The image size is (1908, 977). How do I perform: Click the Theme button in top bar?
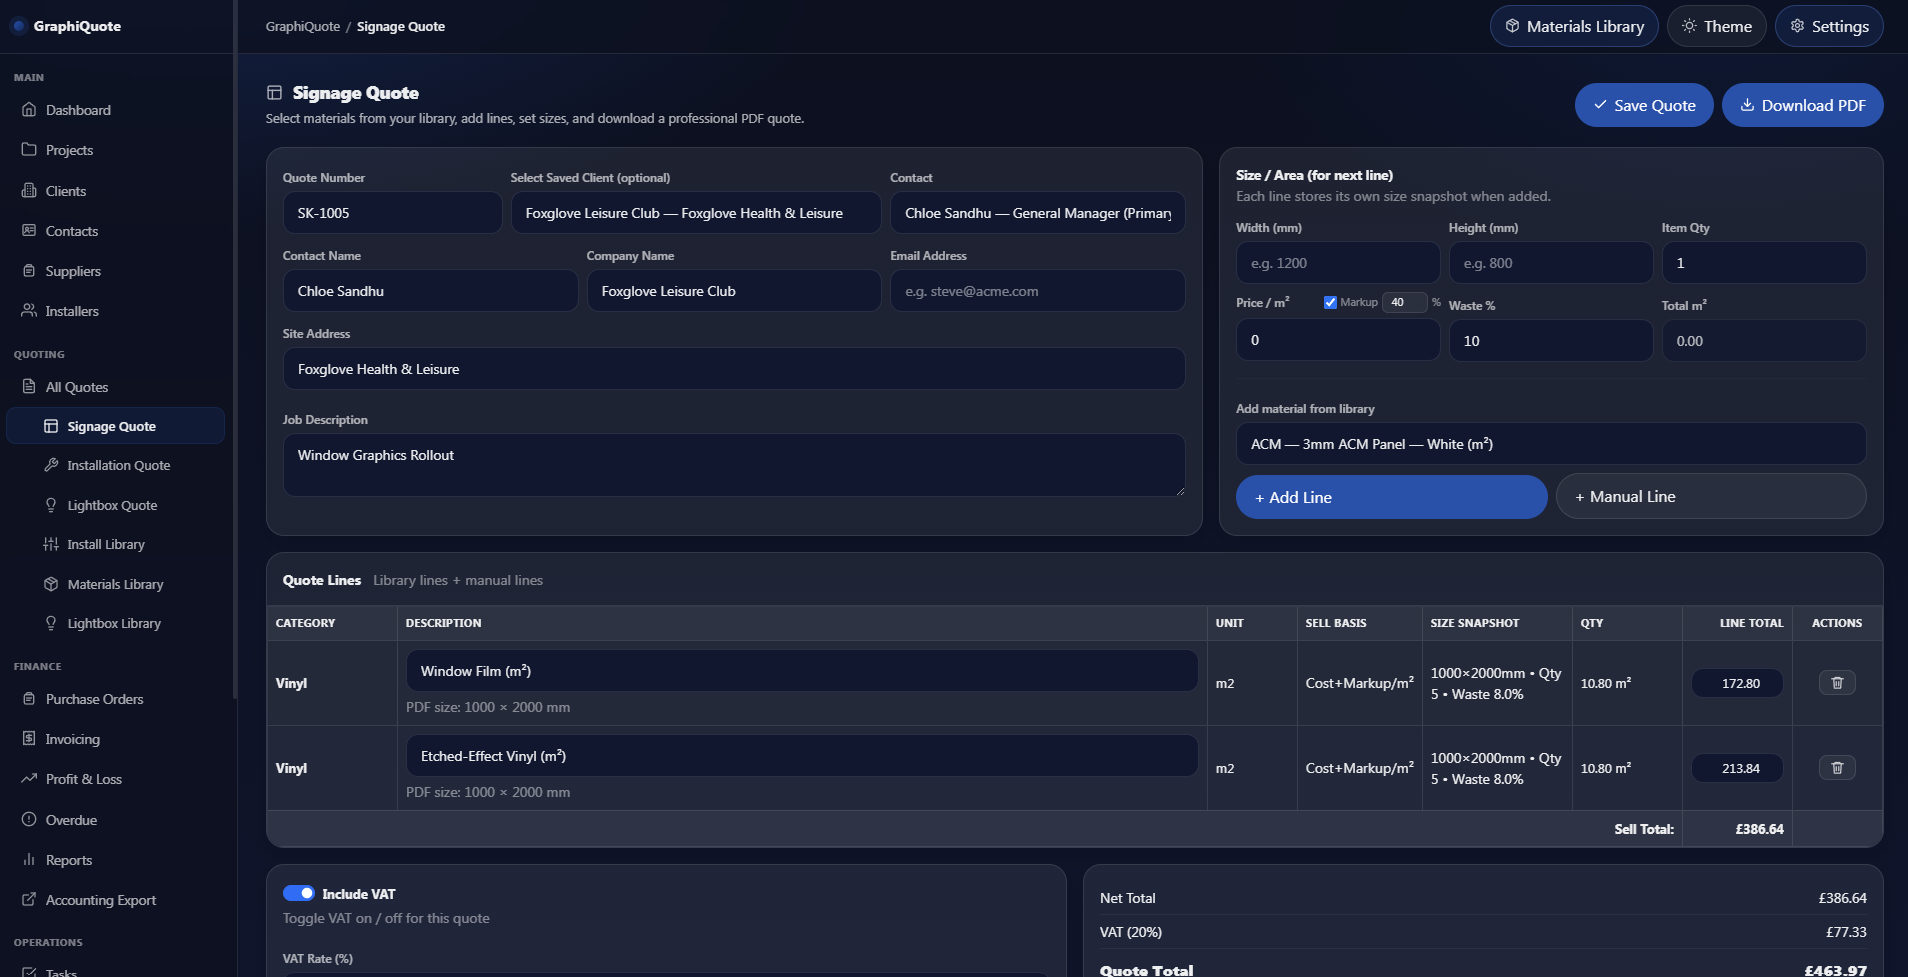(1716, 26)
